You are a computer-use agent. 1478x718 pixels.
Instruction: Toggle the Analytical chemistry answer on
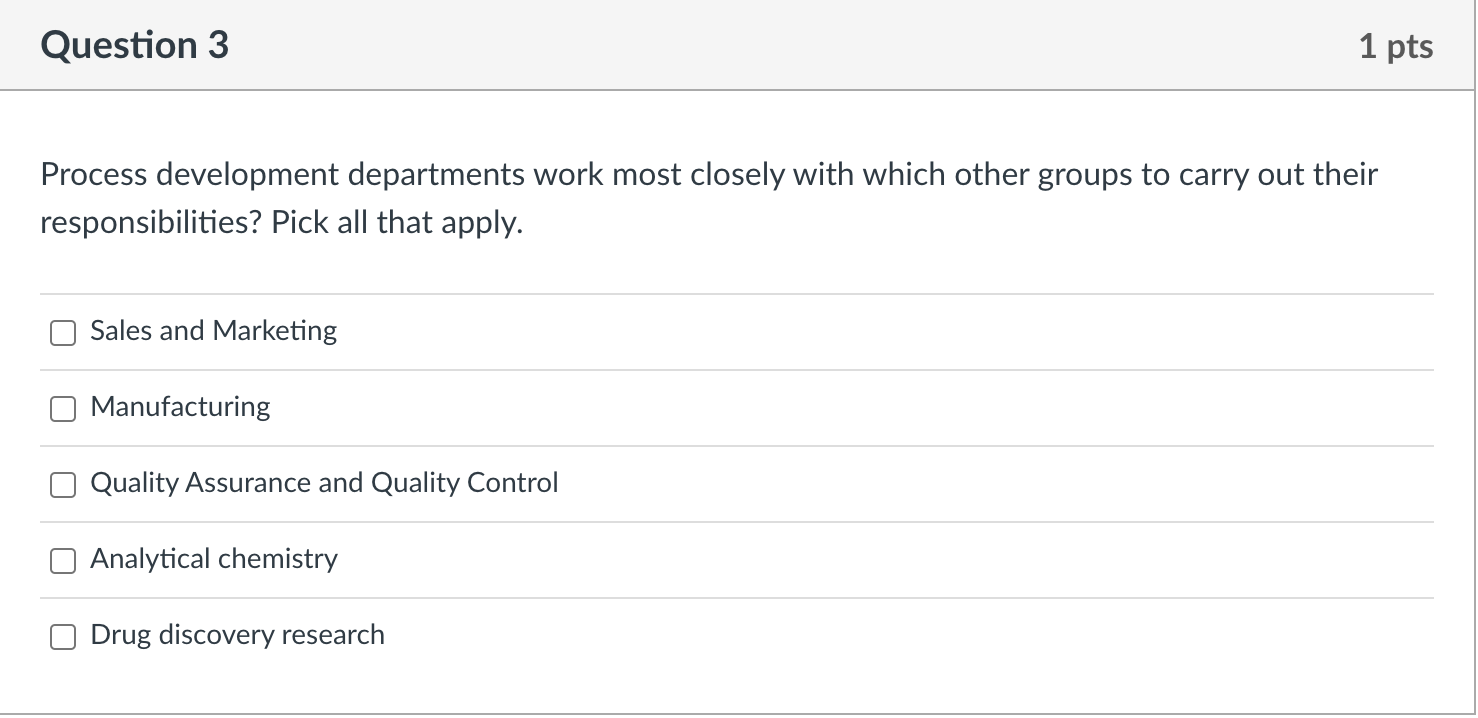(62, 560)
